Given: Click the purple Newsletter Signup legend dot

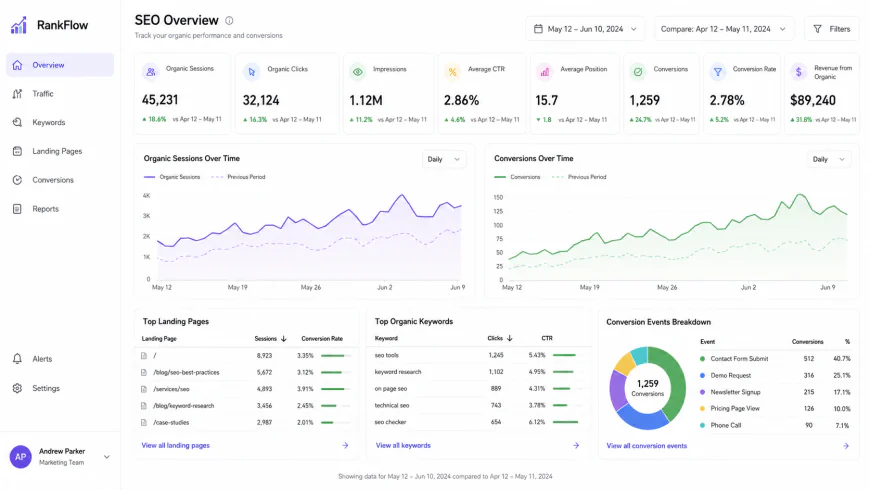Looking at the screenshot, I should tap(702, 392).
